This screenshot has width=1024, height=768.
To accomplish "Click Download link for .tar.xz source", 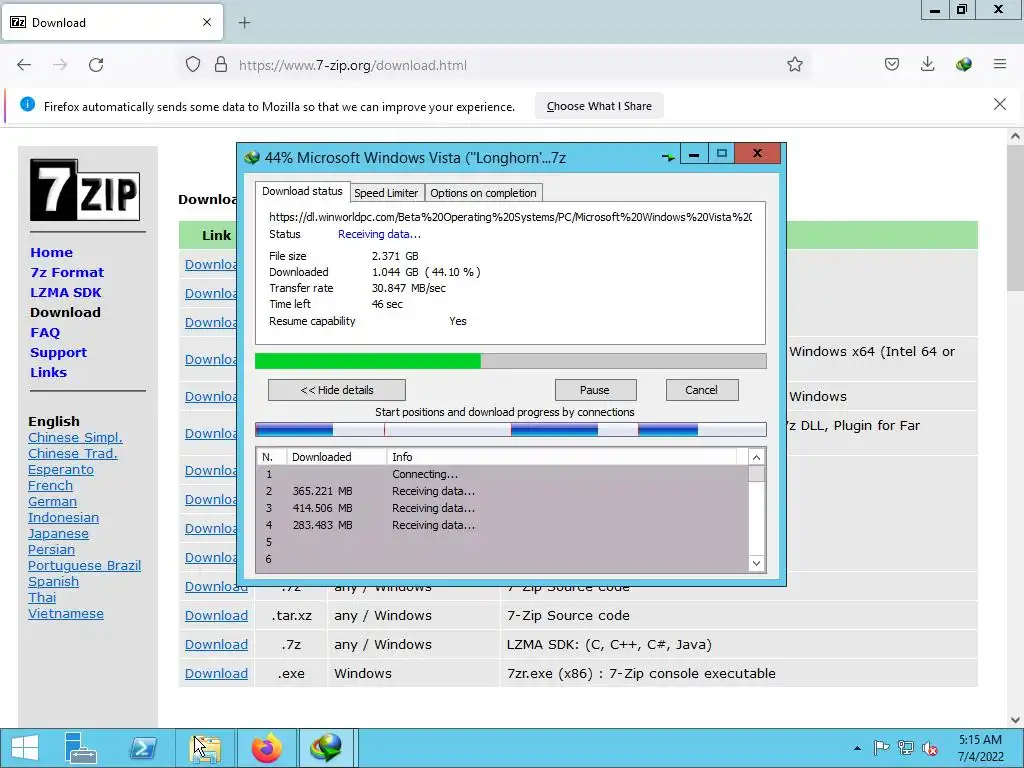I will click(216, 615).
